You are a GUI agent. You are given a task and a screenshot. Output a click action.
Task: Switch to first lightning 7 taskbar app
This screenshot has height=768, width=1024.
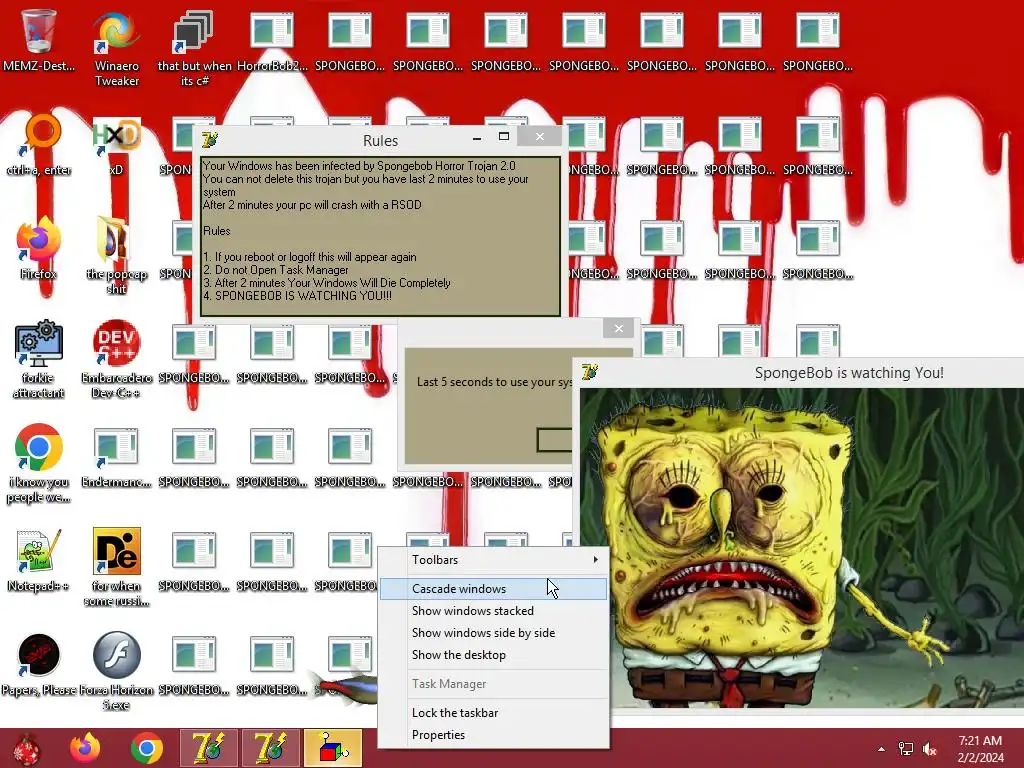[x=208, y=748]
